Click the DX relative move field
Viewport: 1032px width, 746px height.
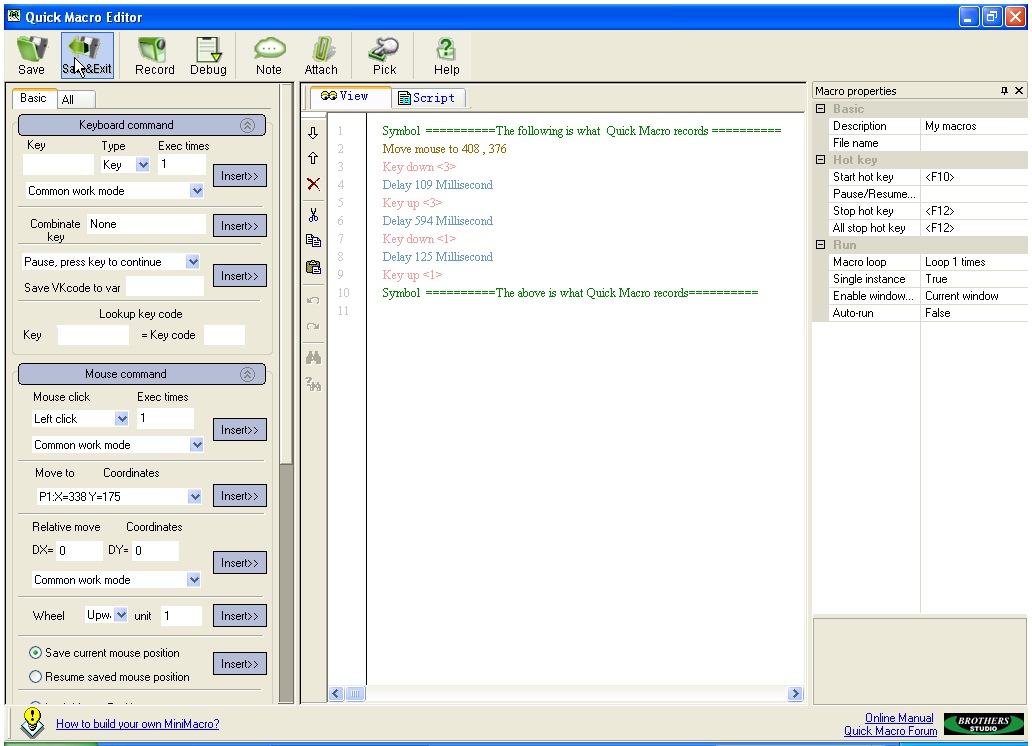point(80,550)
